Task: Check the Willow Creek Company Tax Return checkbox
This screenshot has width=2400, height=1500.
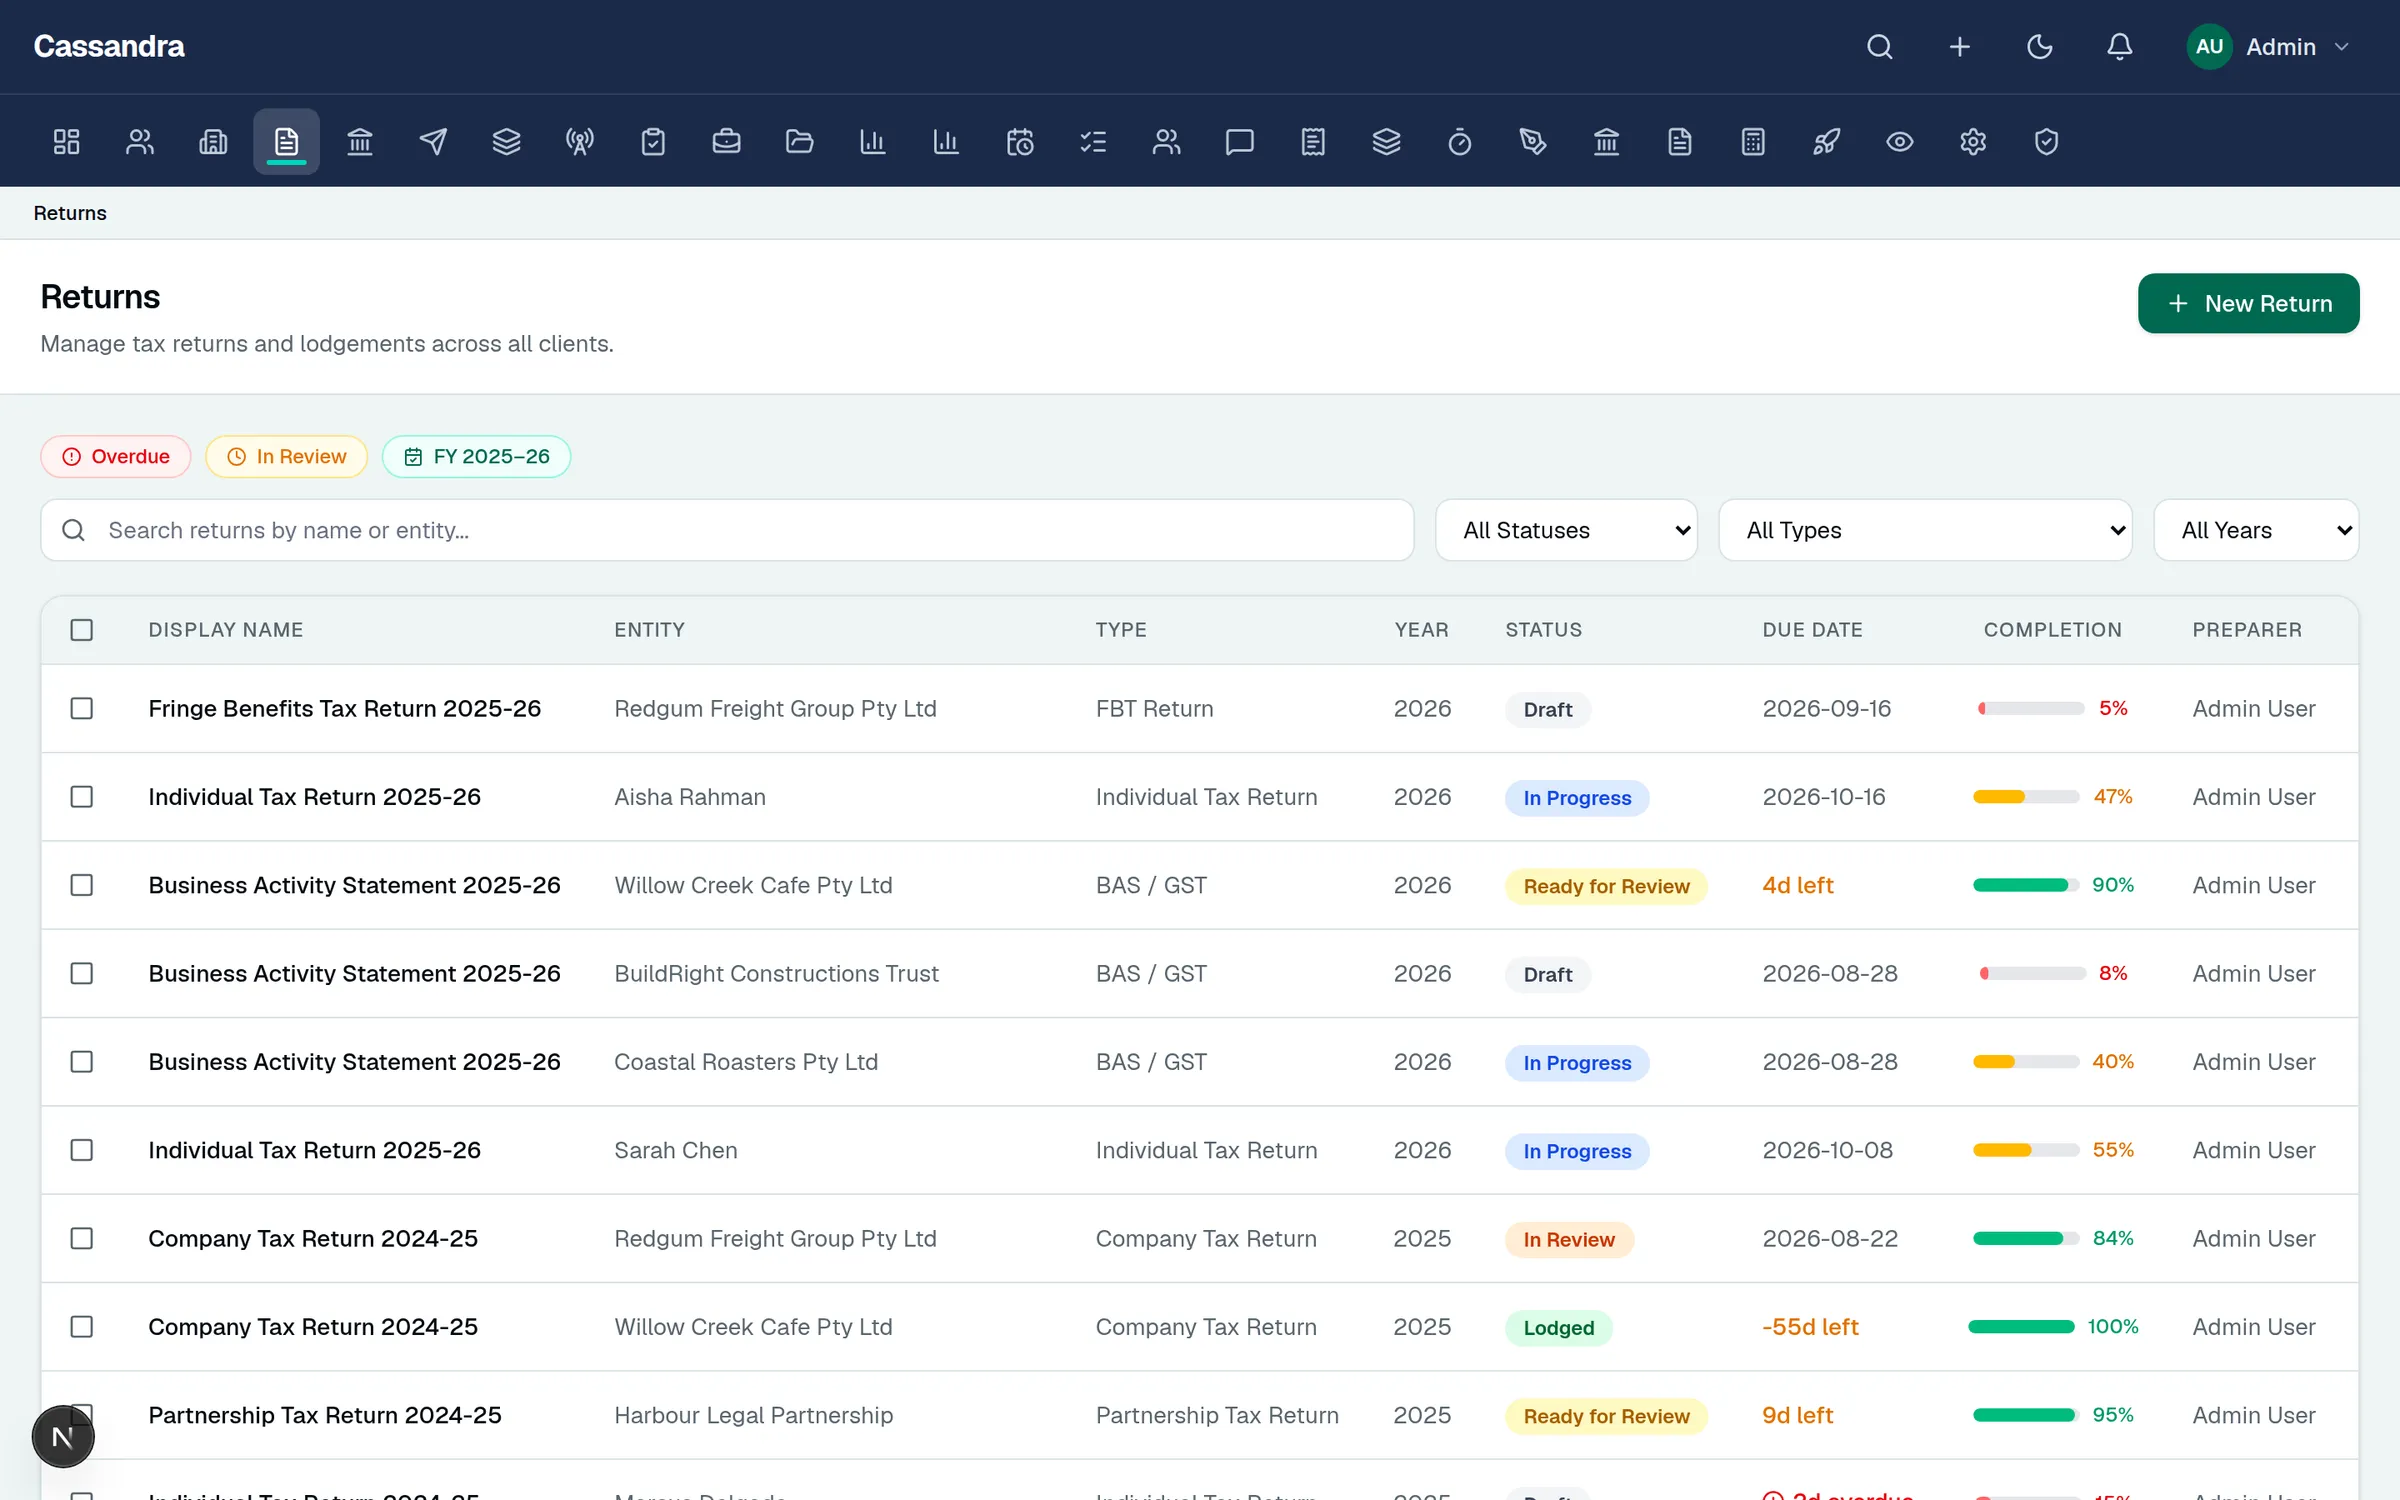Action: (82, 1327)
